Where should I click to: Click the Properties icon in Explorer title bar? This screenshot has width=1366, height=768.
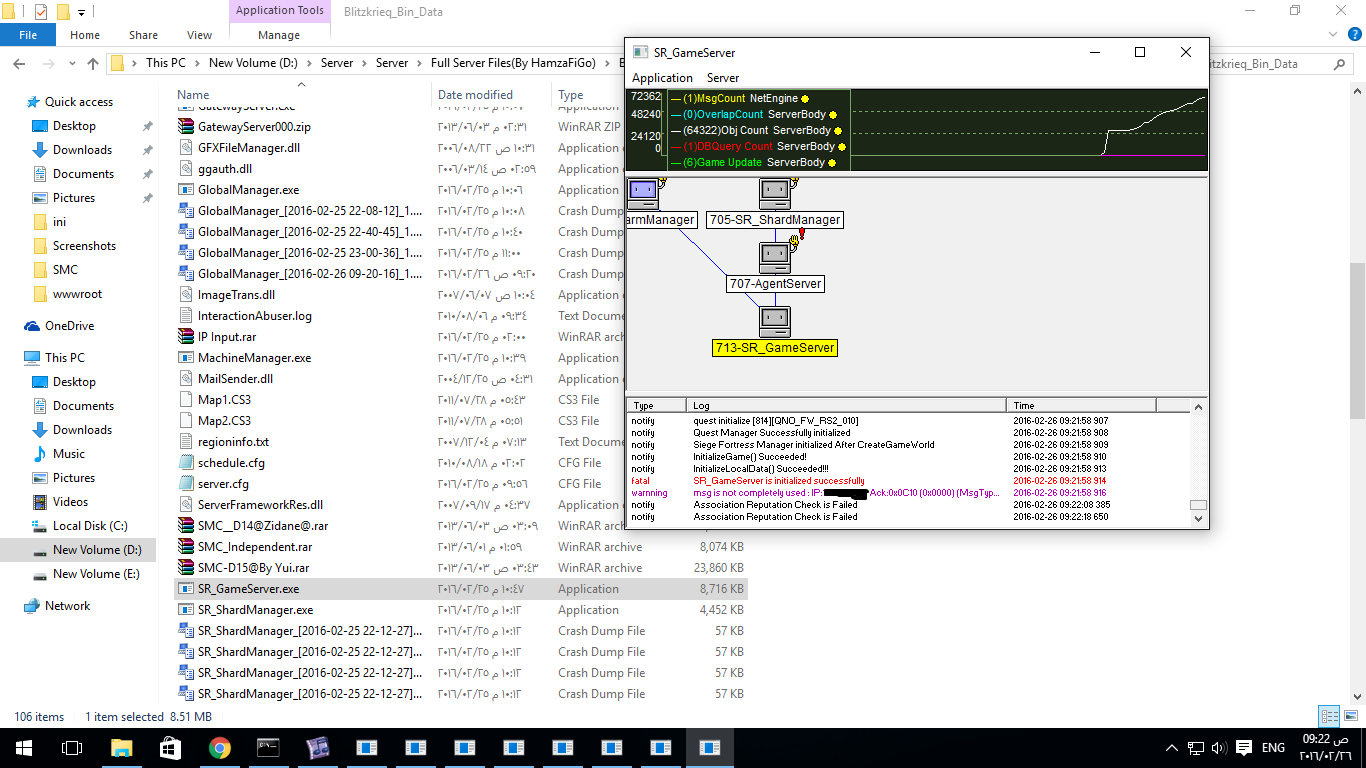click(x=41, y=12)
